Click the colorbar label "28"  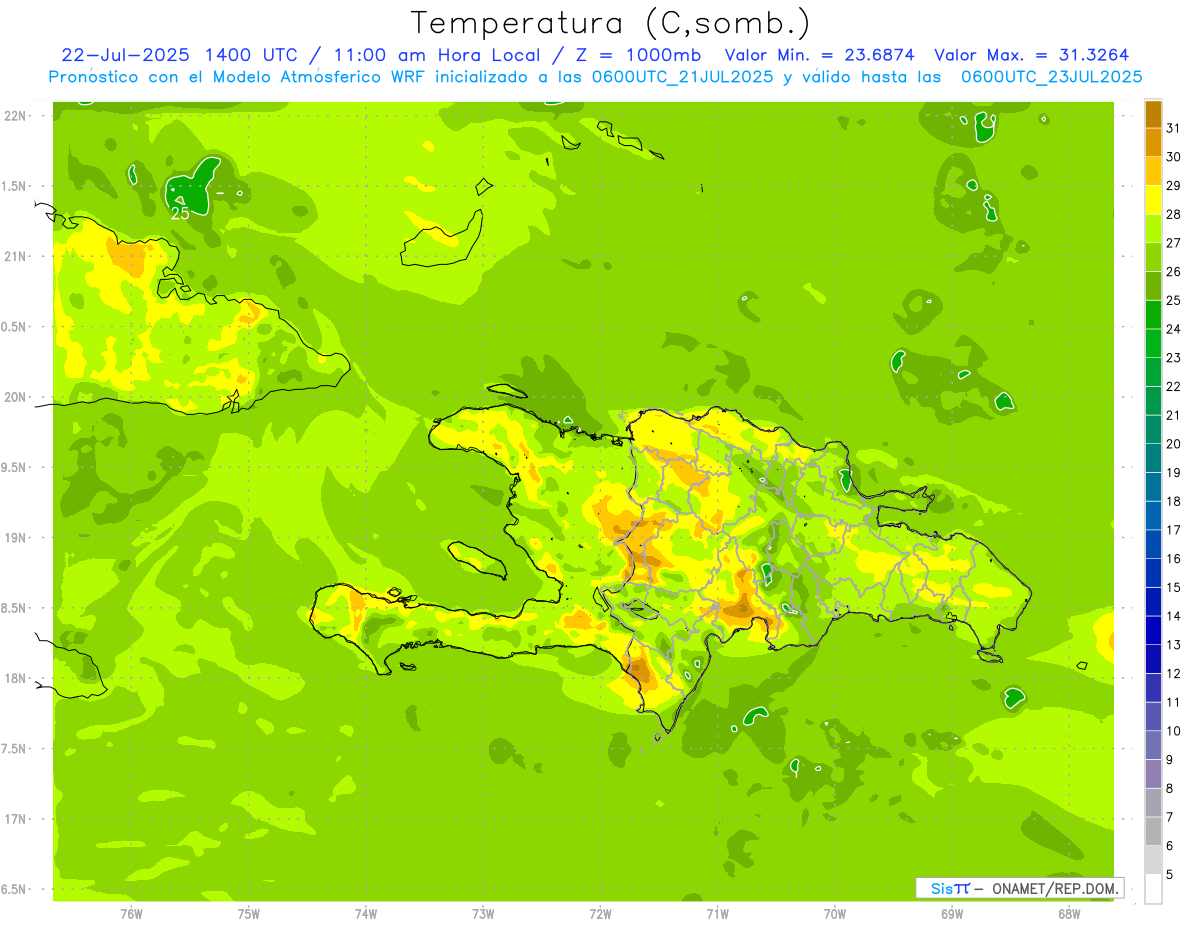pyautogui.click(x=1174, y=214)
